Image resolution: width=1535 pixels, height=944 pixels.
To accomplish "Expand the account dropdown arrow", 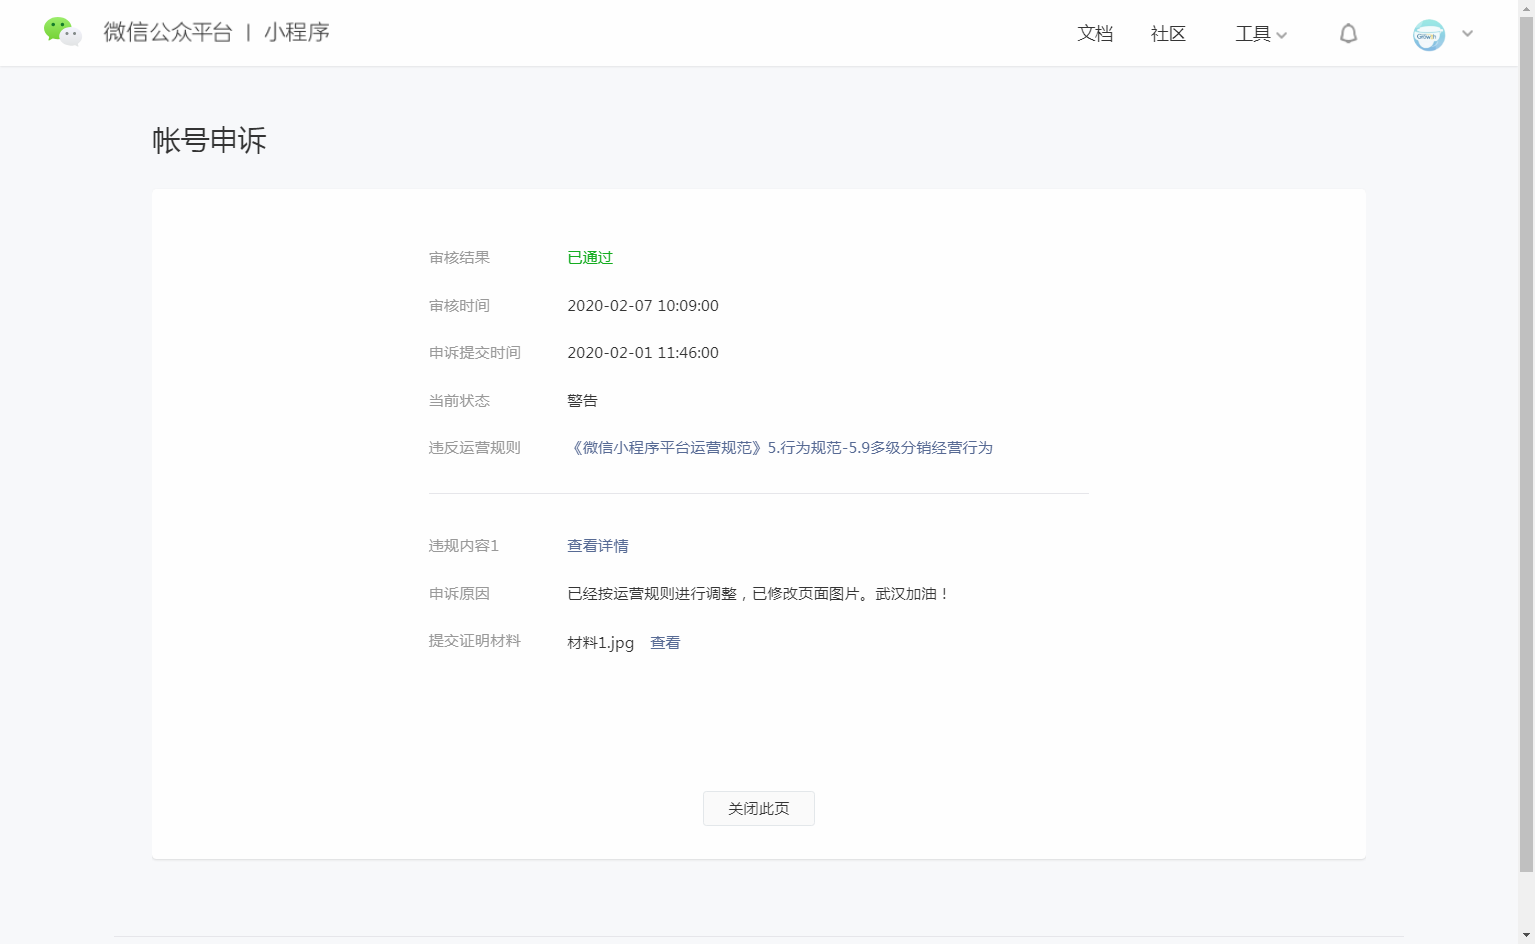I will (x=1467, y=33).
